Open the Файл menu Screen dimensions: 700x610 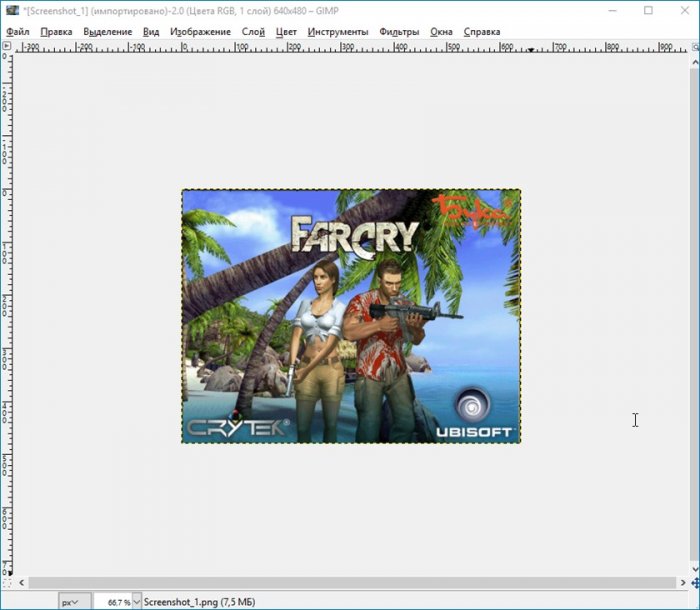tap(17, 32)
